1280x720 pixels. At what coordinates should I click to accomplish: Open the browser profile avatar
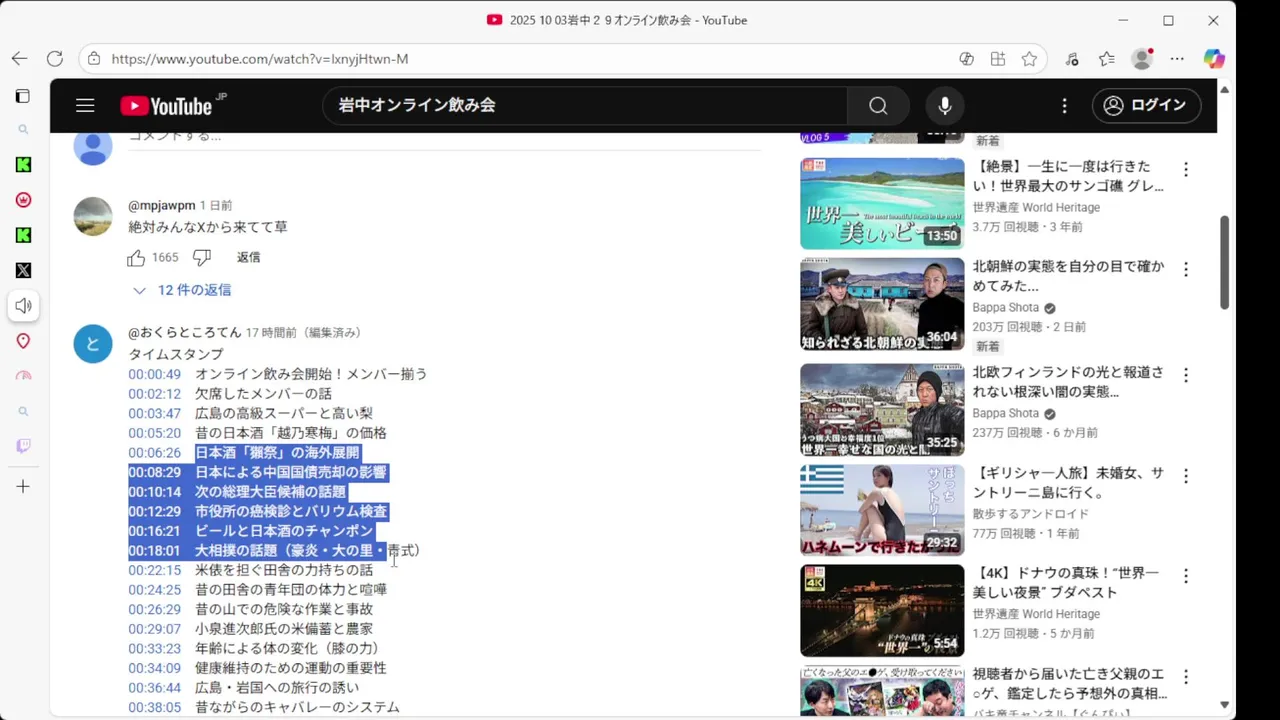pos(1142,59)
